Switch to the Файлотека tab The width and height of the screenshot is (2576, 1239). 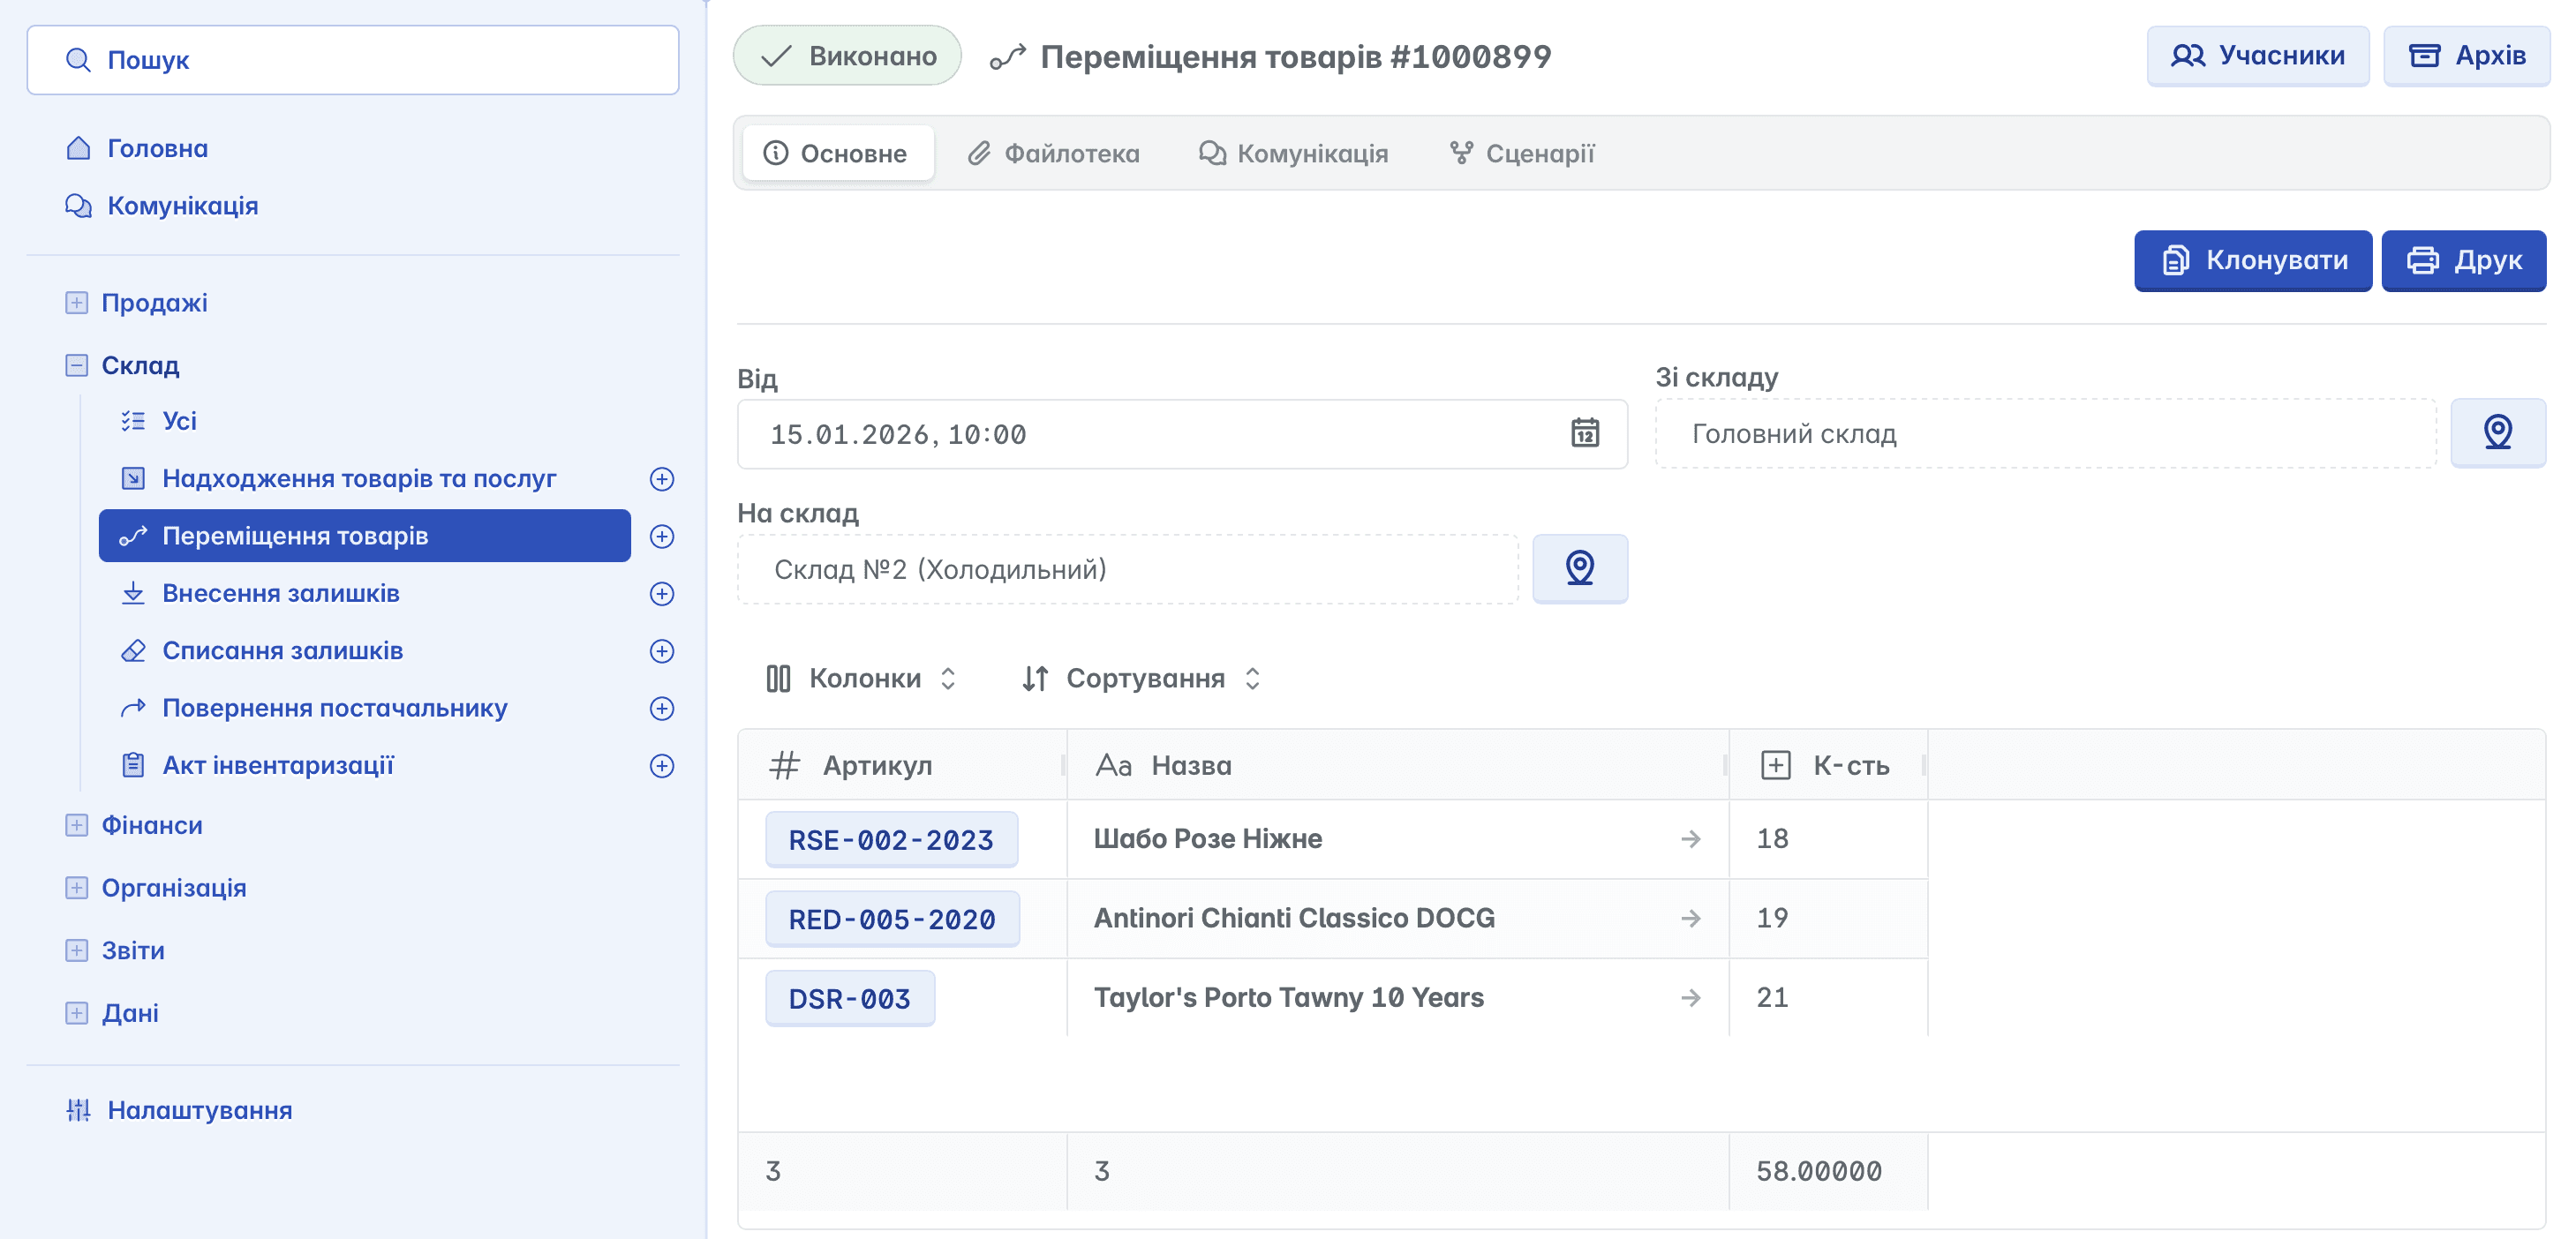pos(1053,153)
